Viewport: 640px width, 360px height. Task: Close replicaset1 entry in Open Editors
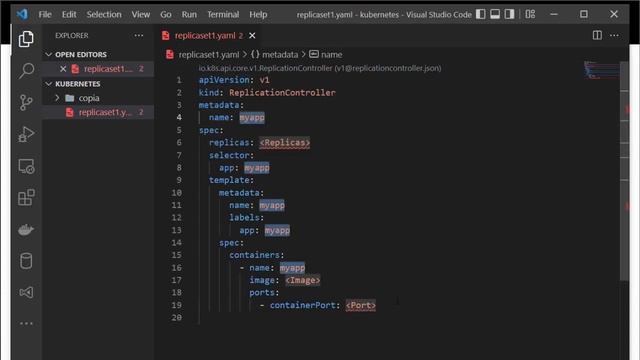pyautogui.click(x=63, y=69)
